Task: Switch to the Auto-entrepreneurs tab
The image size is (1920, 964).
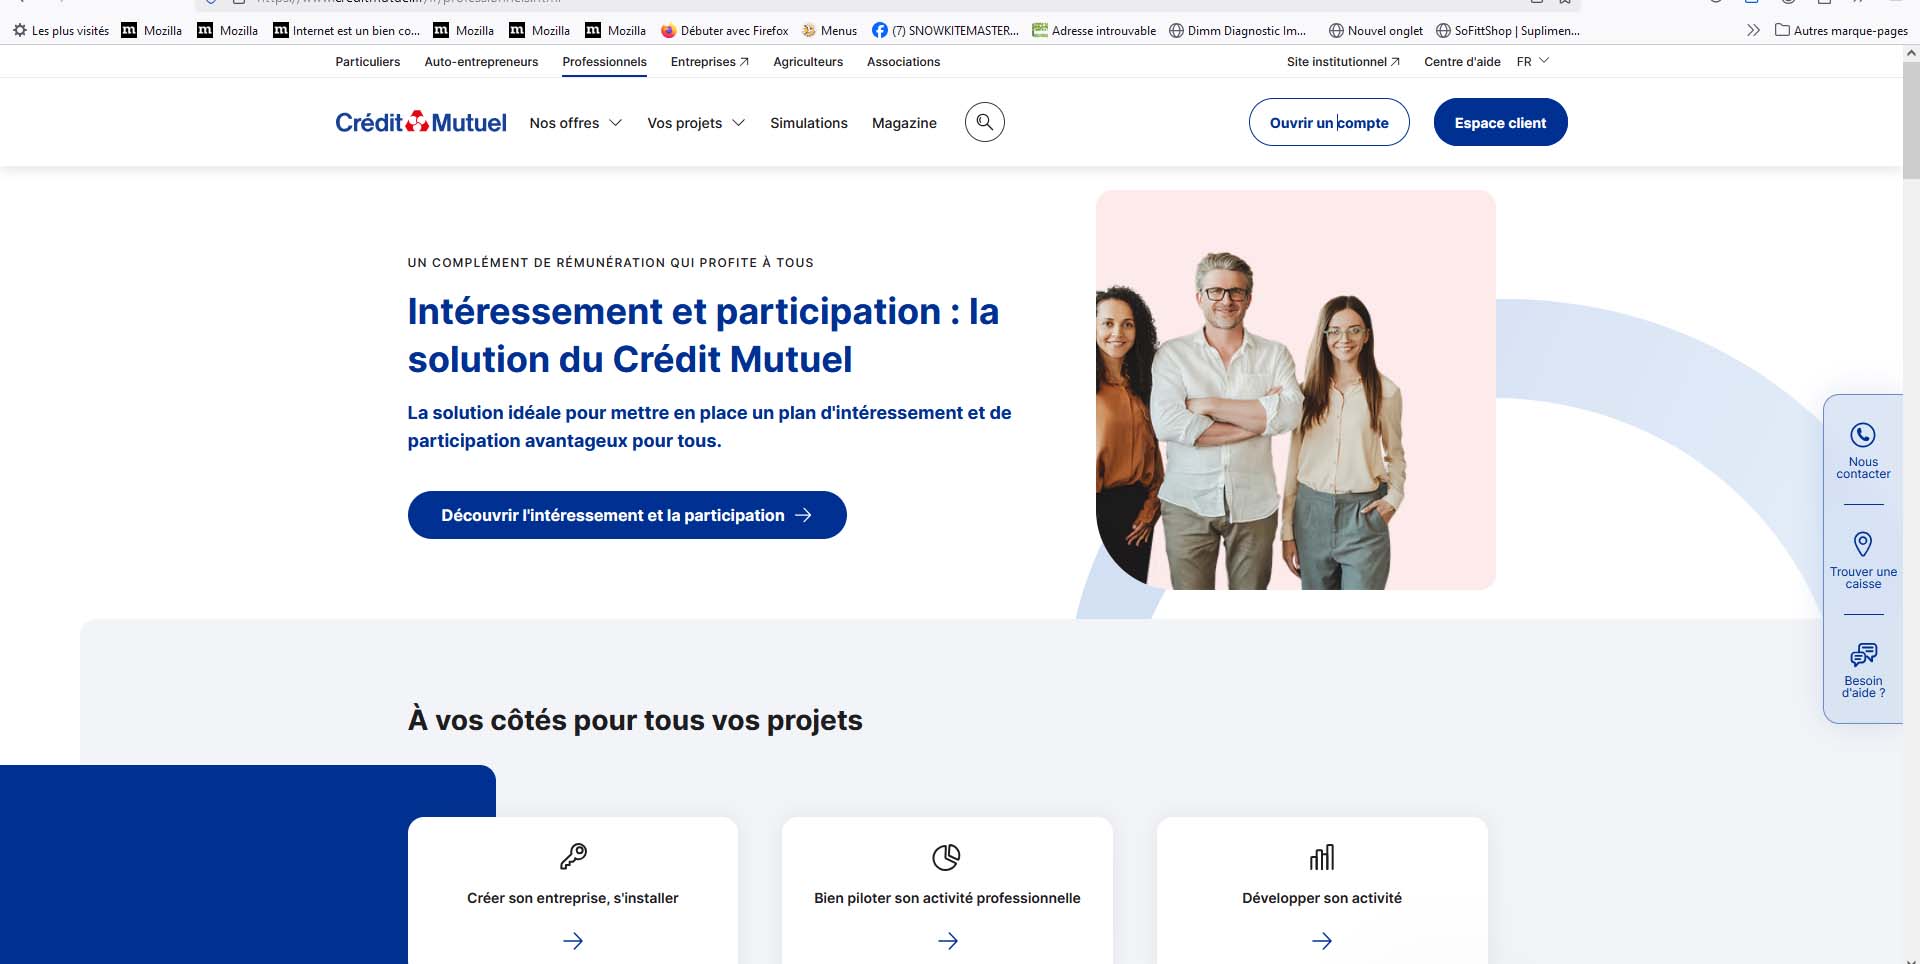Action: 481,61
